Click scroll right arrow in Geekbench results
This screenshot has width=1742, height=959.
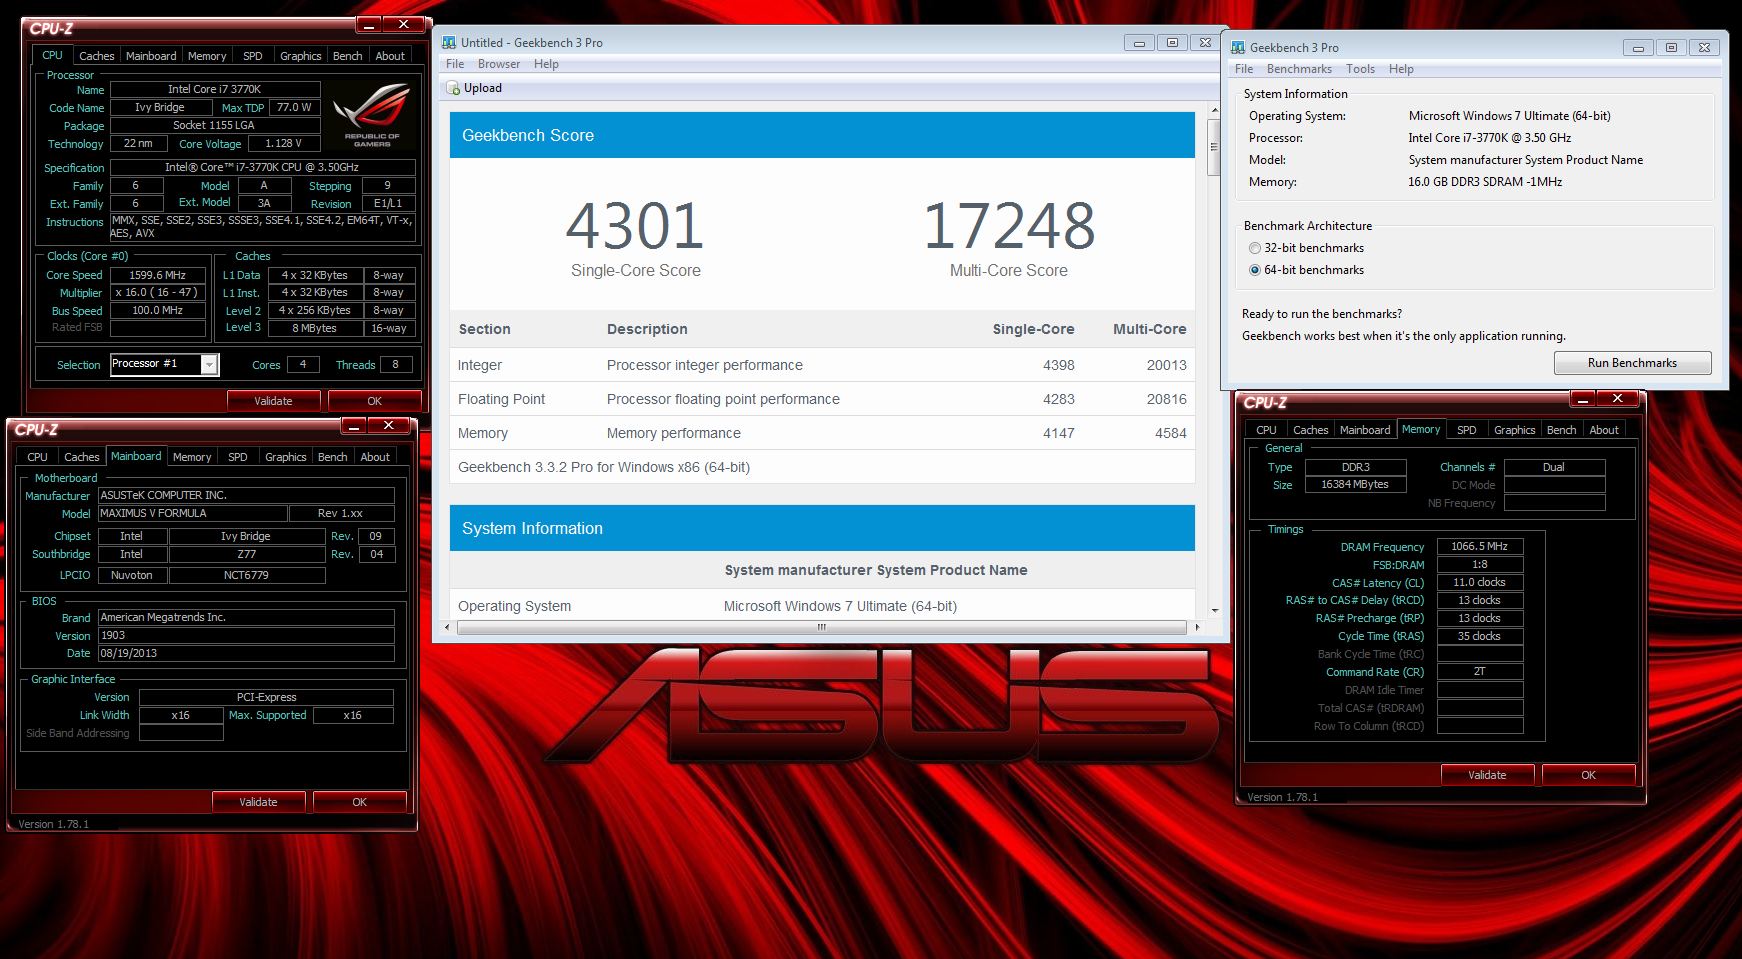tap(1197, 628)
